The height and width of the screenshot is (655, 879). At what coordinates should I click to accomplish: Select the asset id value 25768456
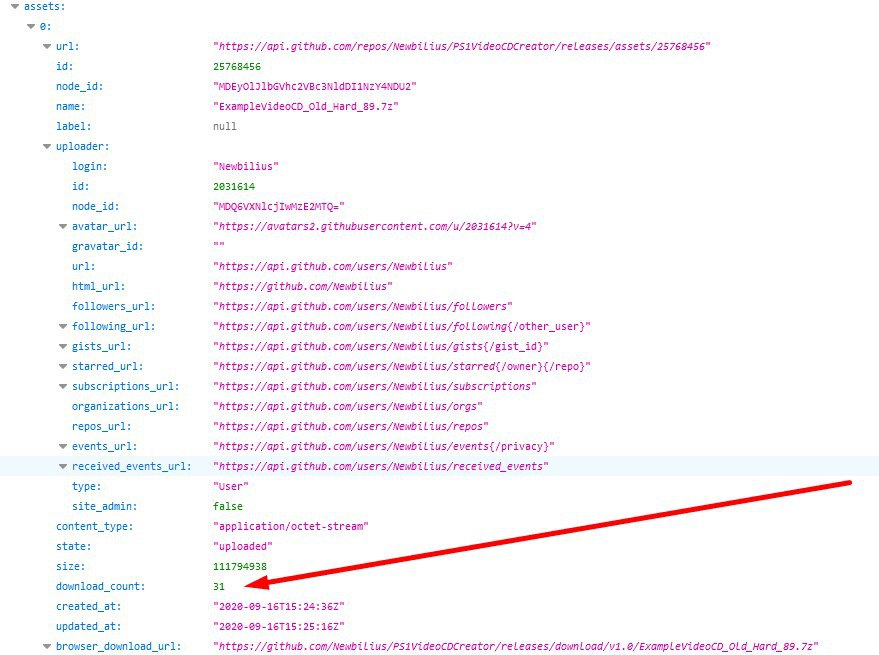point(237,67)
